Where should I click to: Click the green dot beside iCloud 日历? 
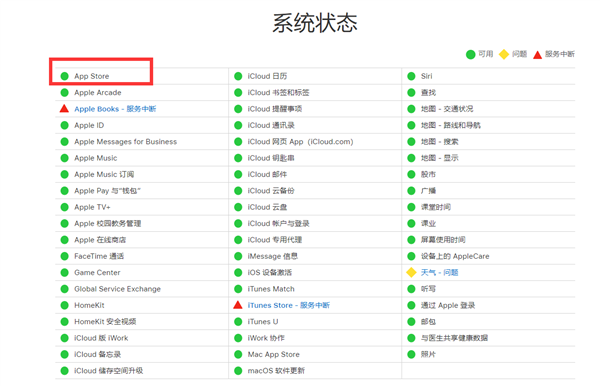pyautogui.click(x=238, y=76)
